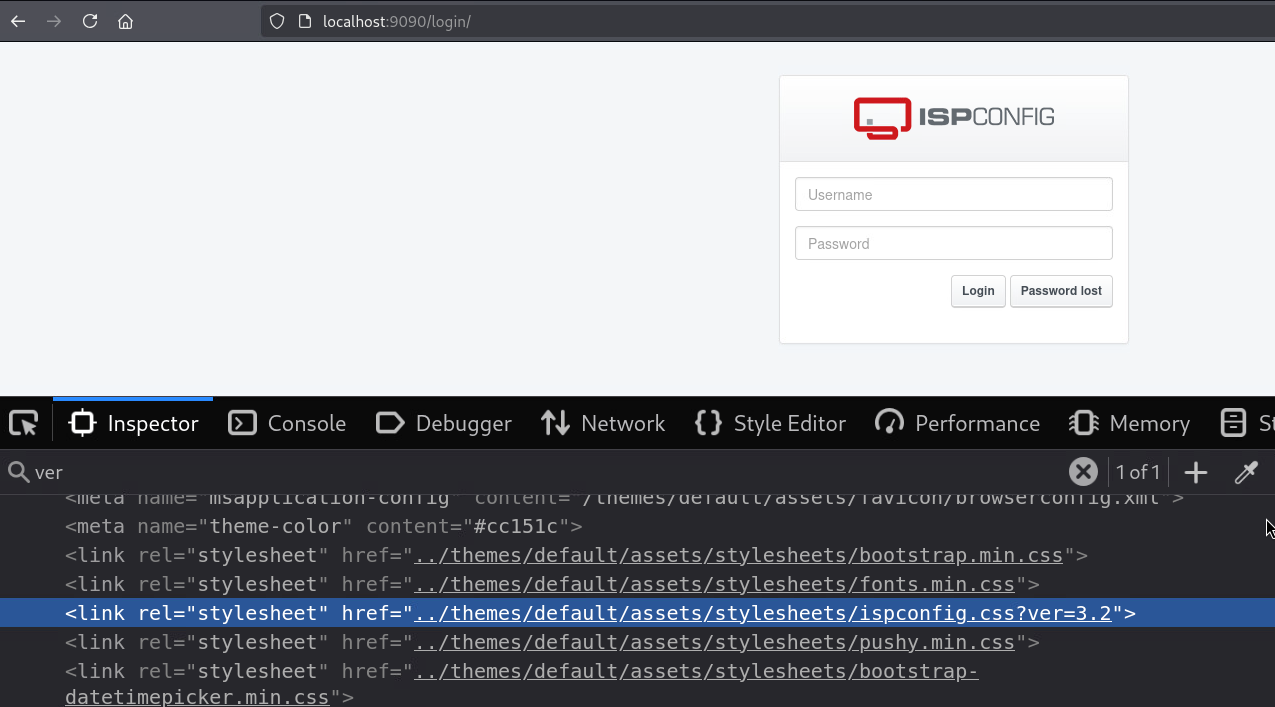Click the browser back arrow

[x=18, y=21]
